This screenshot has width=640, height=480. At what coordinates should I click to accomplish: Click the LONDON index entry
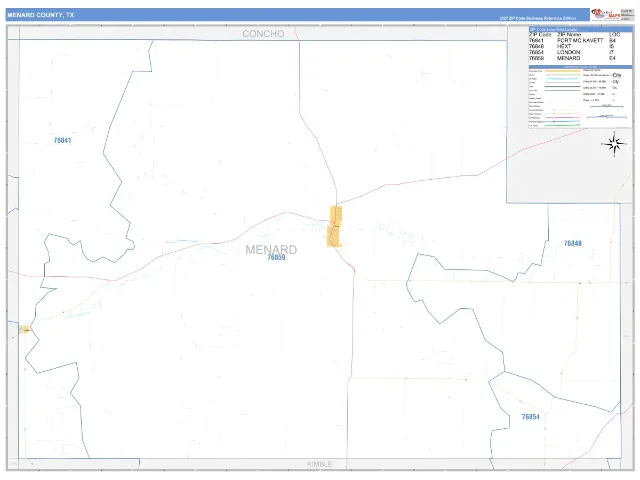(569, 52)
